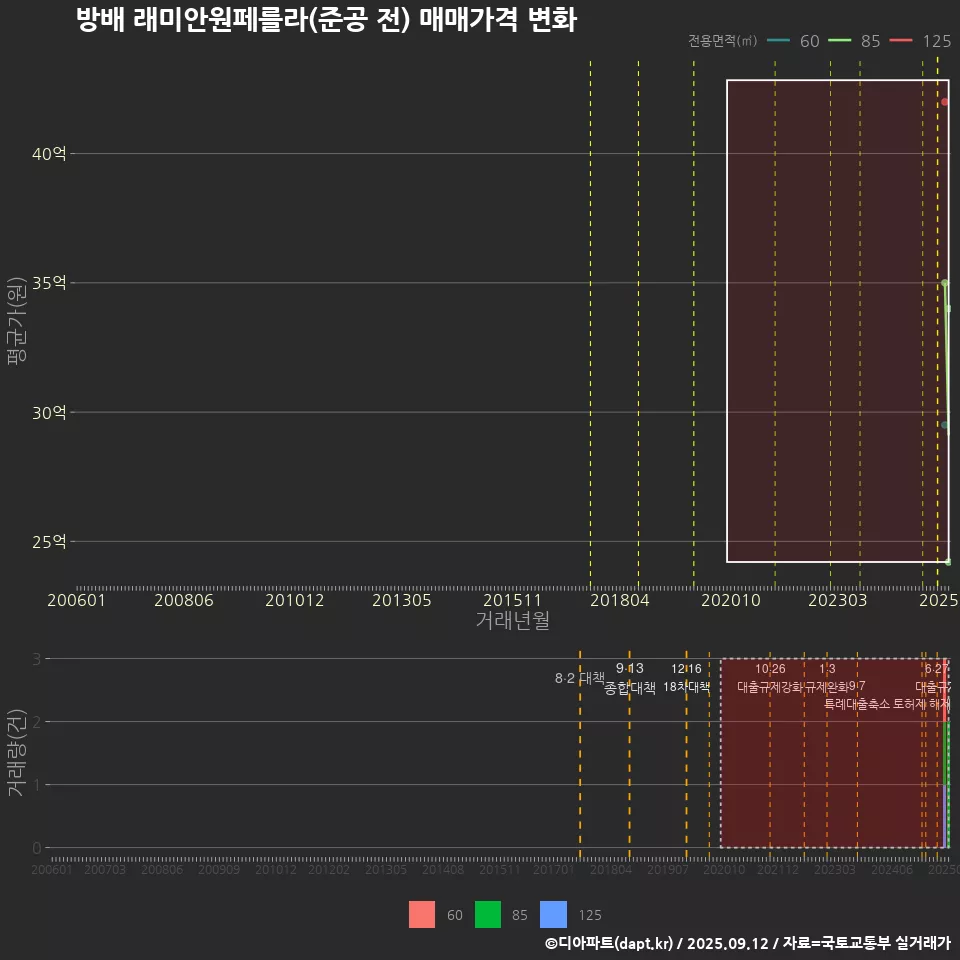960x960 pixels.
Task: Click the '10.26' policy annotation
Action: point(770,669)
